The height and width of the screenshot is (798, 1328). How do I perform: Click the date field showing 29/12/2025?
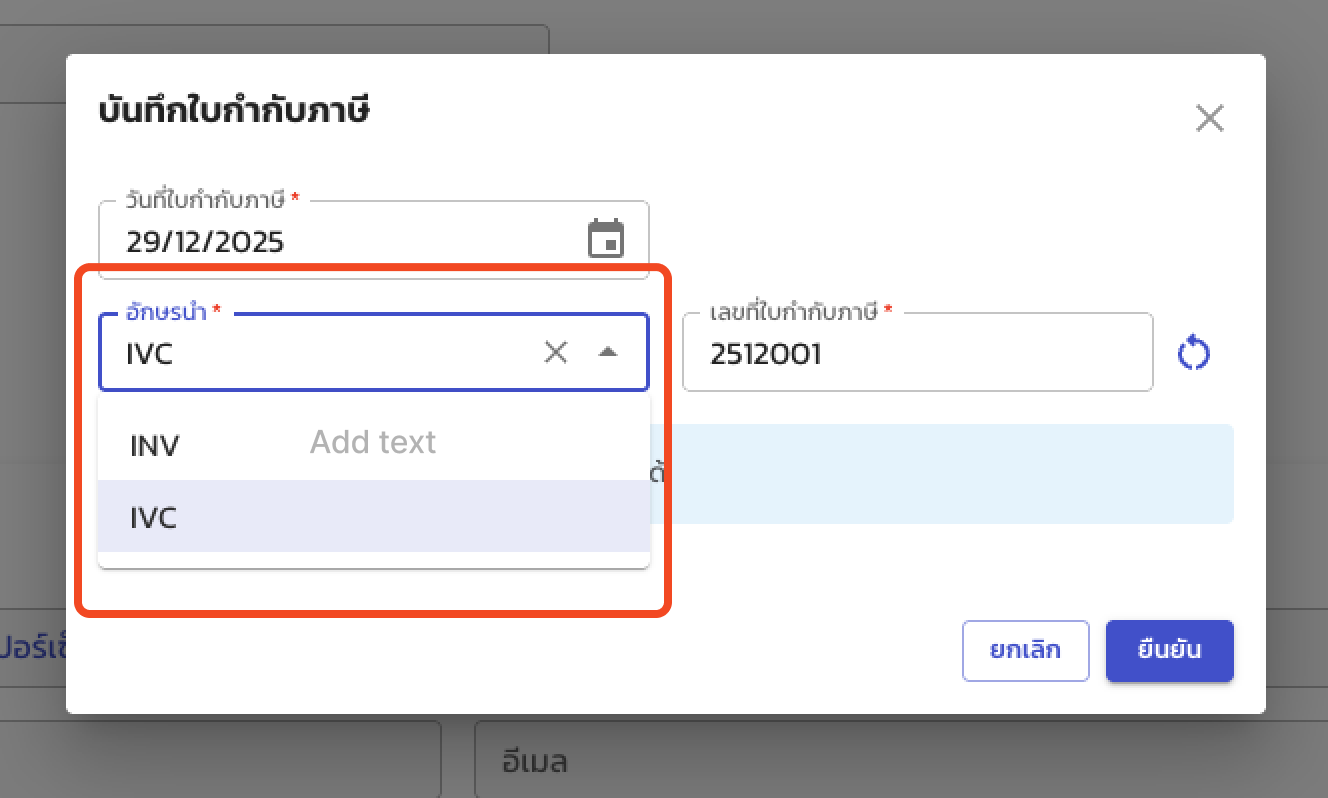tap(300, 240)
